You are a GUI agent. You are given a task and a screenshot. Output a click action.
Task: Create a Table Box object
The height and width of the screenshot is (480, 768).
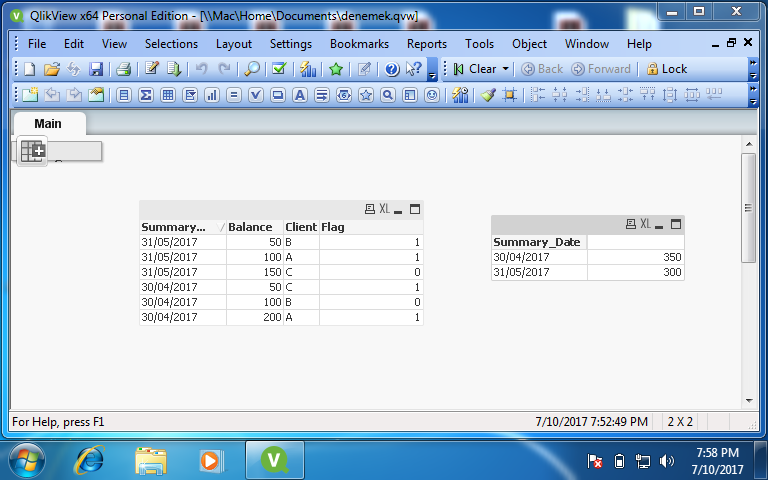168,95
